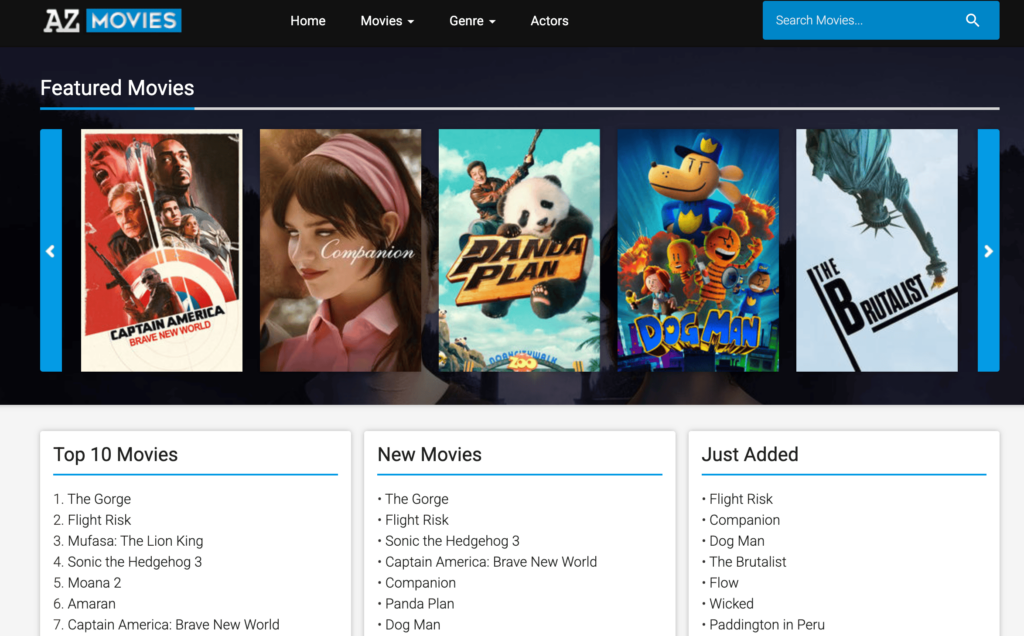The height and width of the screenshot is (636, 1024).
Task: Open Sonic the Hedgehog 3 in New Movies
Action: click(452, 541)
